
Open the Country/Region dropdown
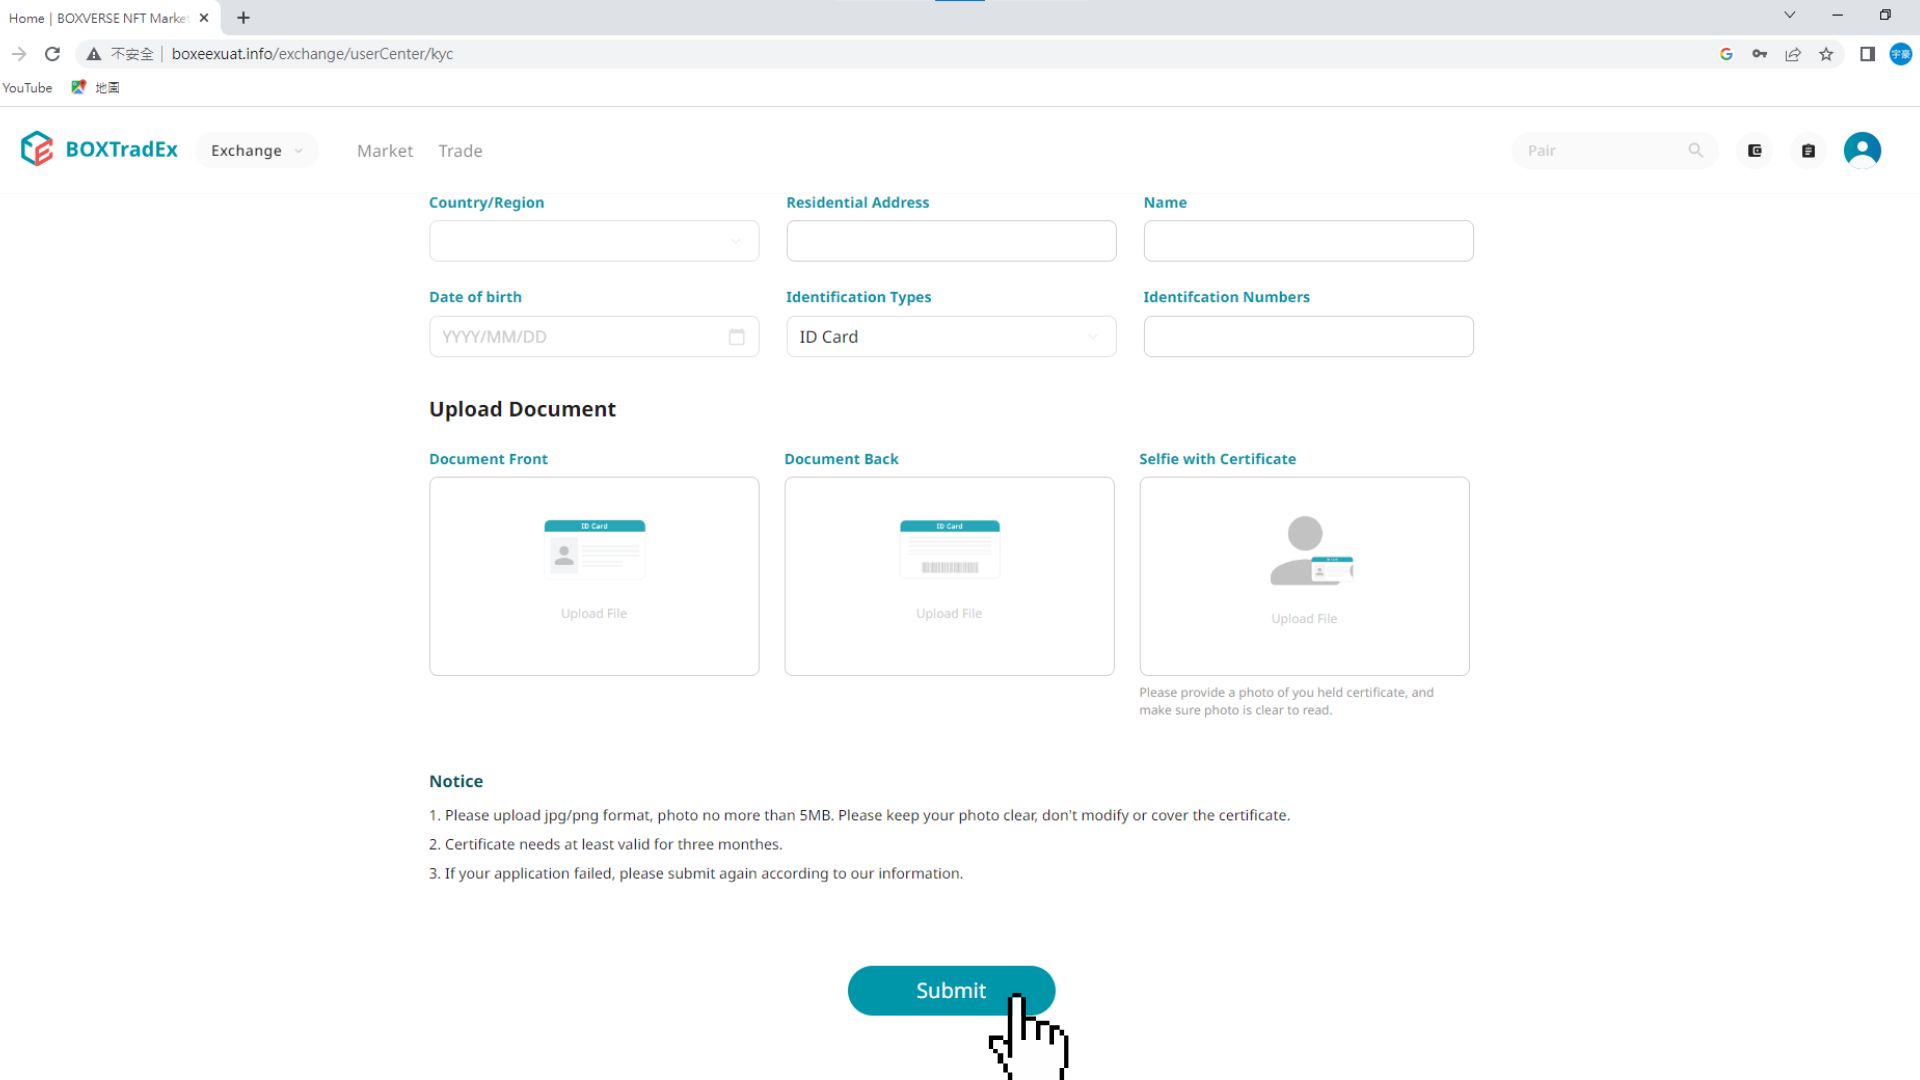594,241
